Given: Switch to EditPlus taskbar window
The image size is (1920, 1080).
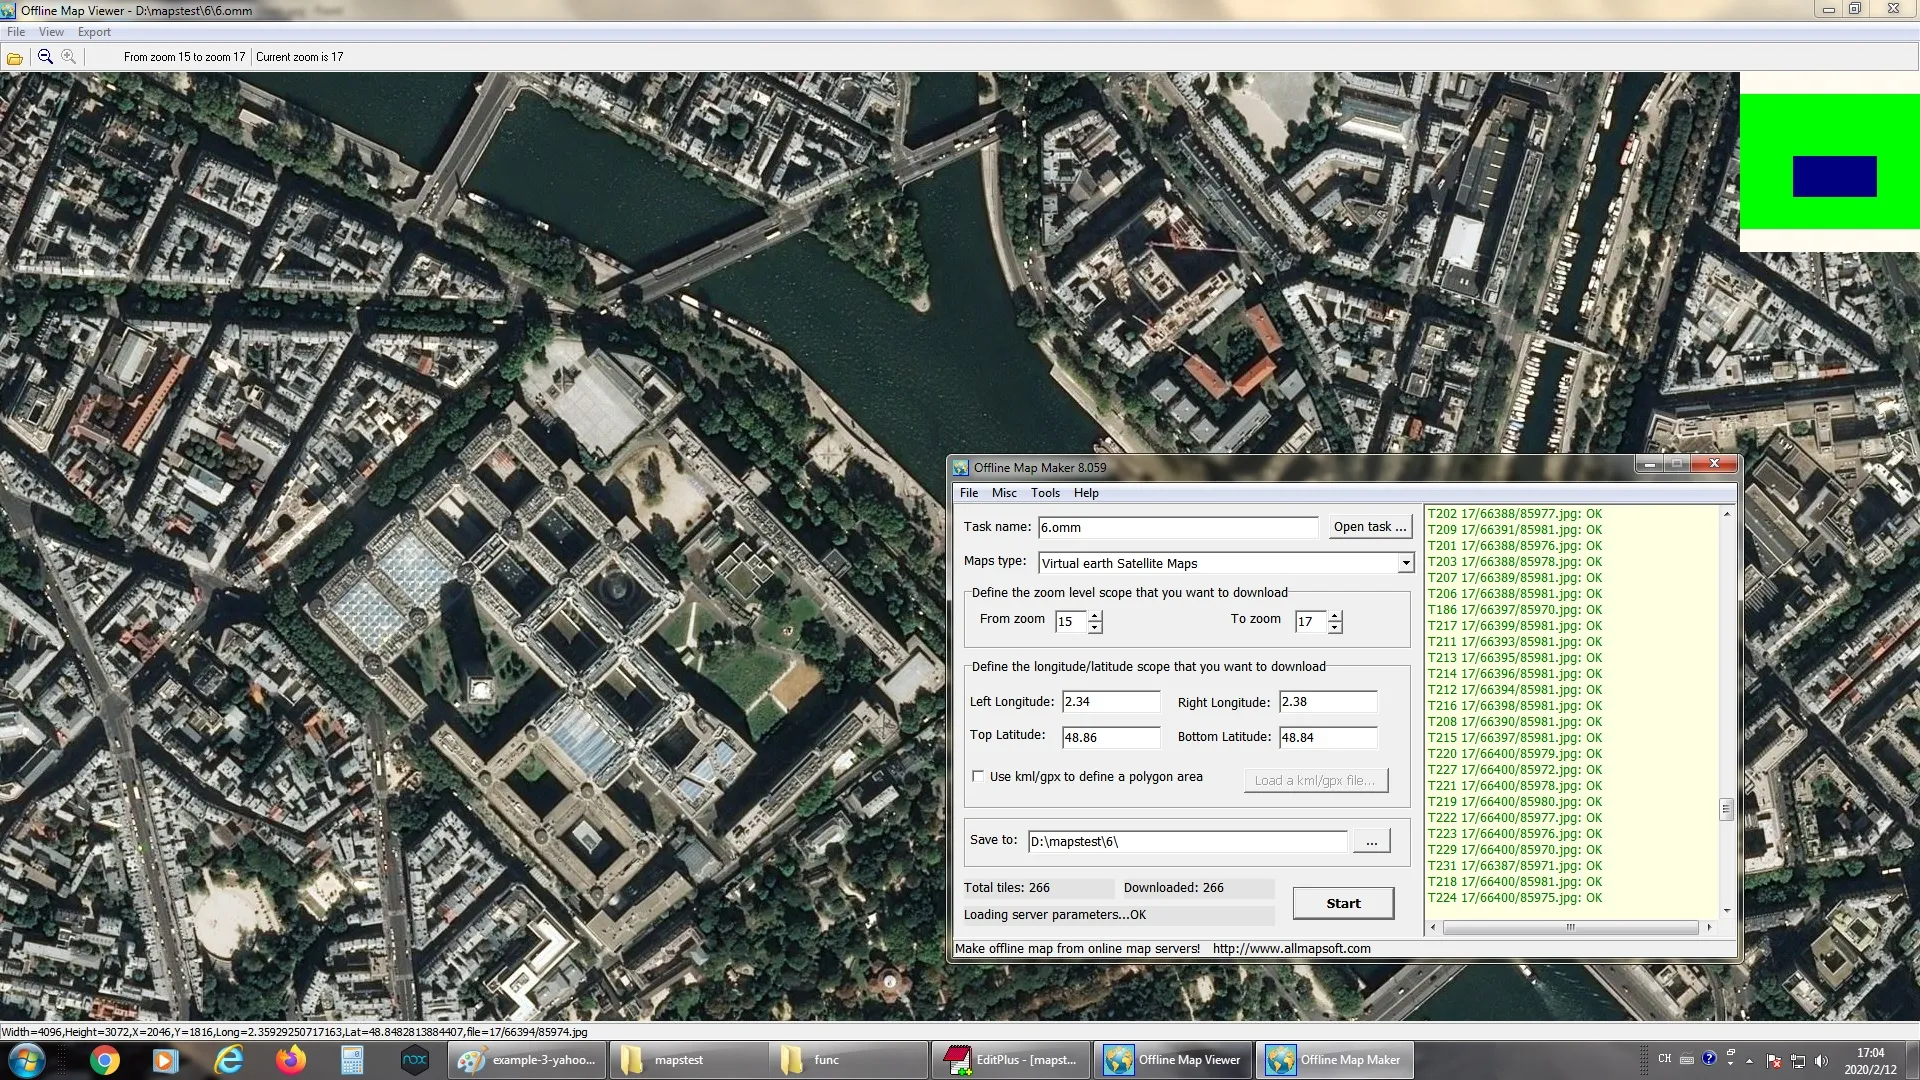Looking at the screenshot, I should coord(1011,1060).
